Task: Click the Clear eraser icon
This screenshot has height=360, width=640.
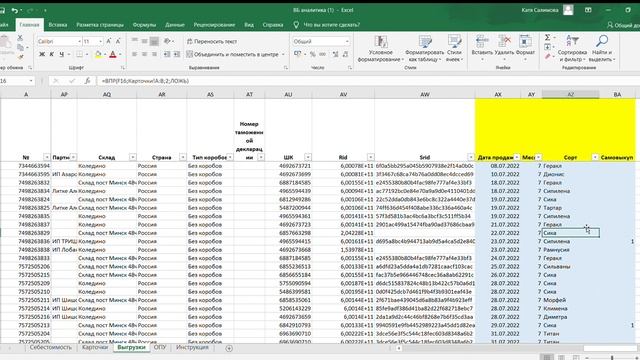Action: [x=547, y=56]
